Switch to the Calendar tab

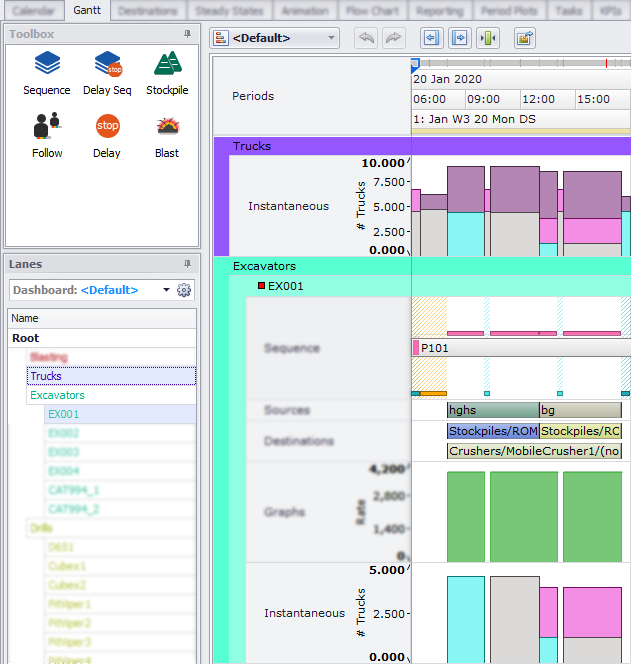point(34,10)
